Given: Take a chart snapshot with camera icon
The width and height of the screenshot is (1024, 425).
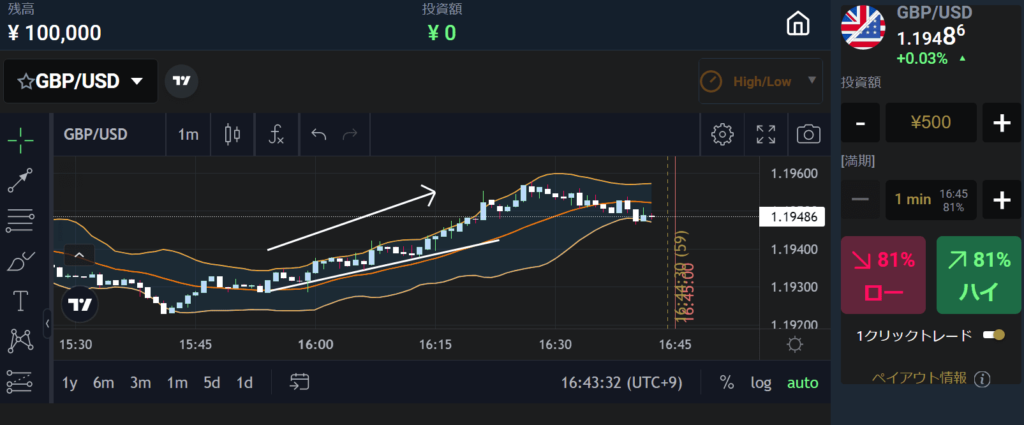Looking at the screenshot, I should (x=808, y=135).
